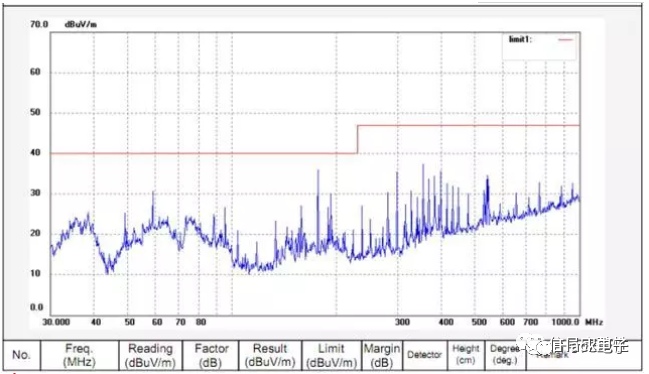Click the 500 x-axis frequency label
The image size is (649, 374).
point(479,322)
